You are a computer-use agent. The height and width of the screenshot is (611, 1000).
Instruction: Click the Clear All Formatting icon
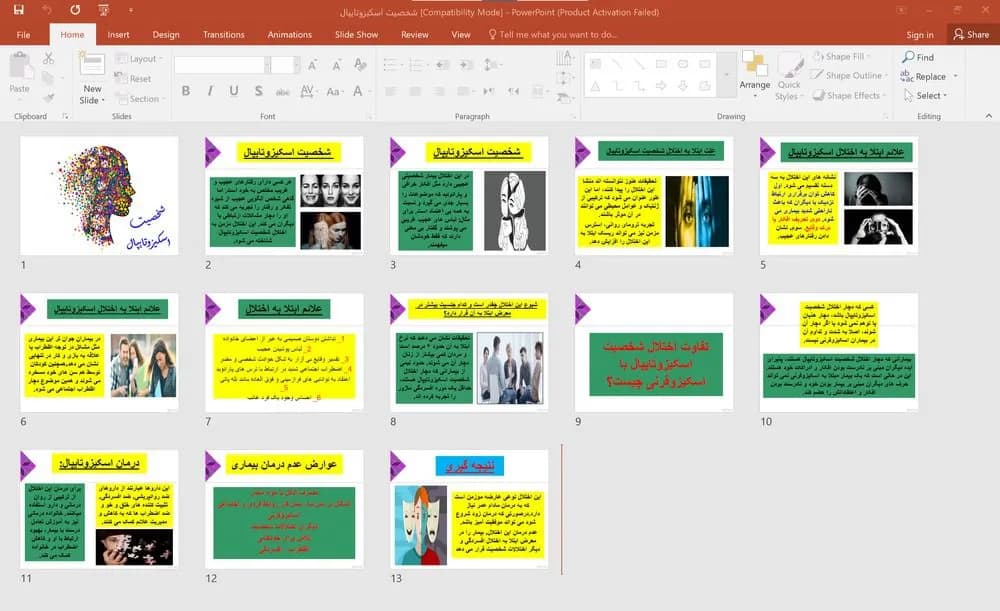[x=360, y=65]
